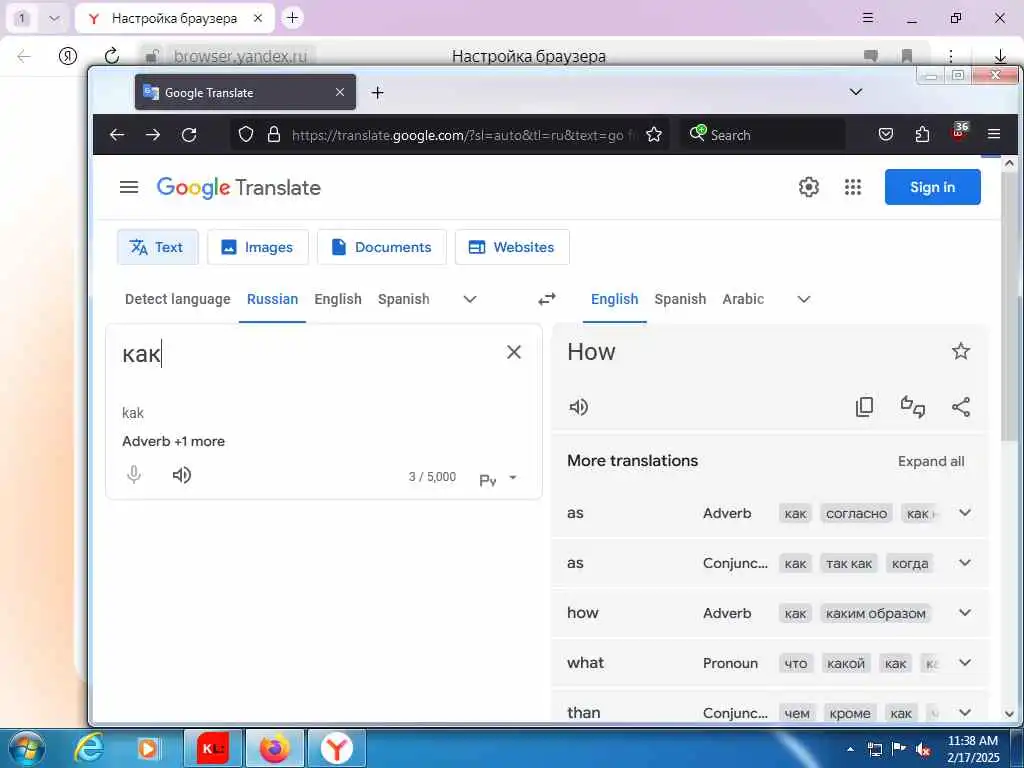Screen dimensions: 1024x768
Task: Click the 'Adverb +1 more' link
Action: click(x=173, y=441)
